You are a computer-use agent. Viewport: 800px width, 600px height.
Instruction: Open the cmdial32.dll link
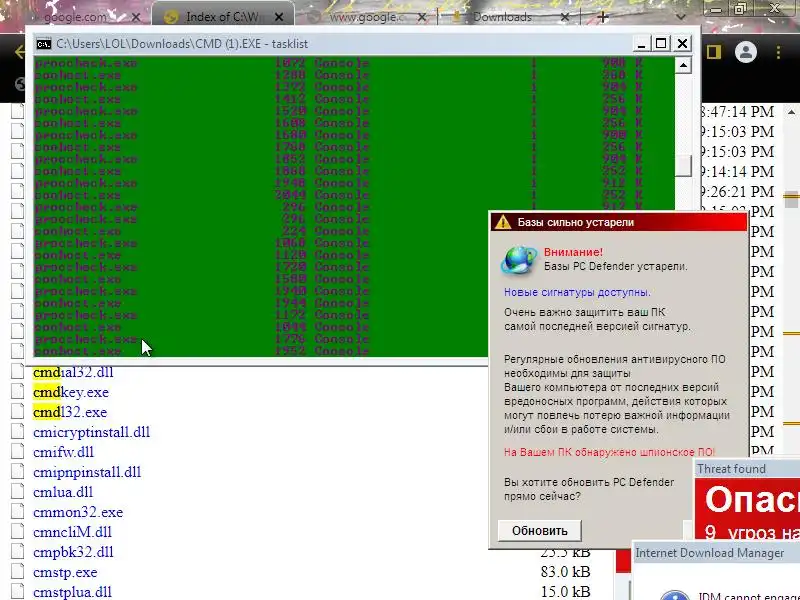73,372
